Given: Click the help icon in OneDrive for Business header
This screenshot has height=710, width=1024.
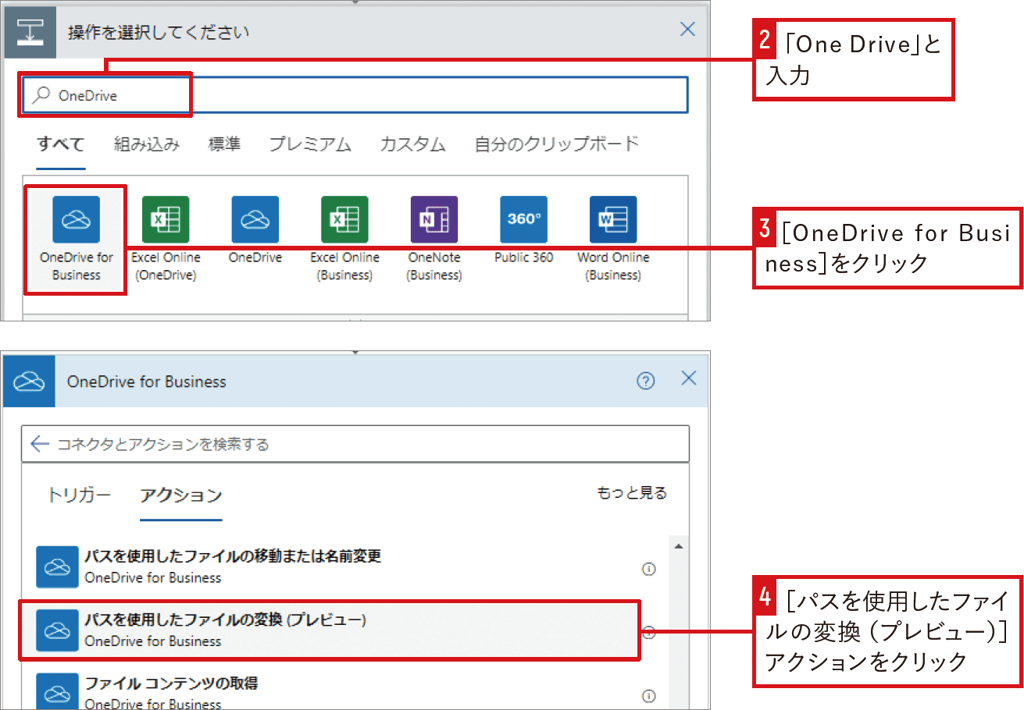Looking at the screenshot, I should click(x=646, y=381).
